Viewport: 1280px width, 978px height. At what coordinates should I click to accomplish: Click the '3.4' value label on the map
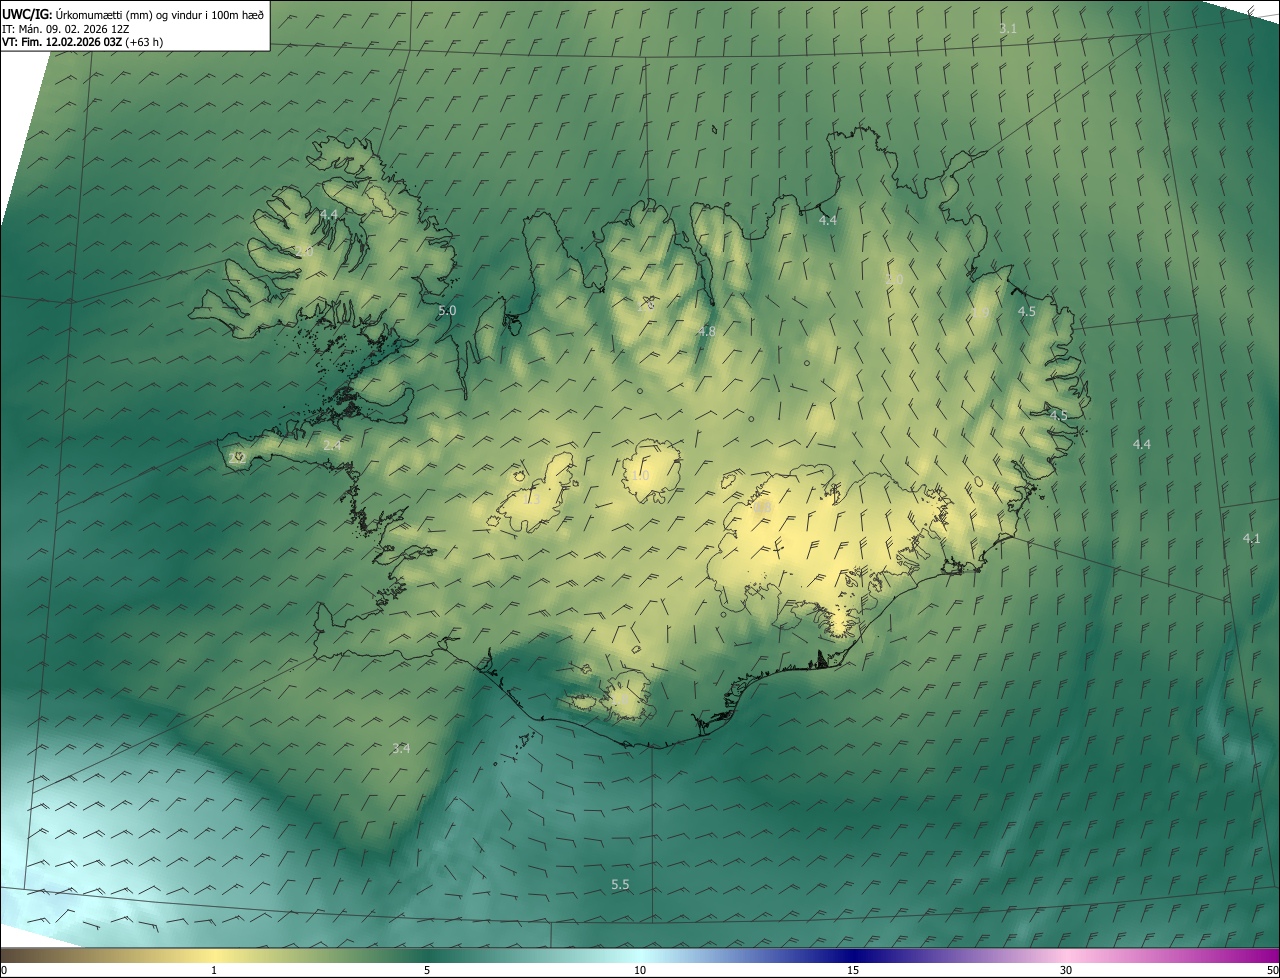401,748
